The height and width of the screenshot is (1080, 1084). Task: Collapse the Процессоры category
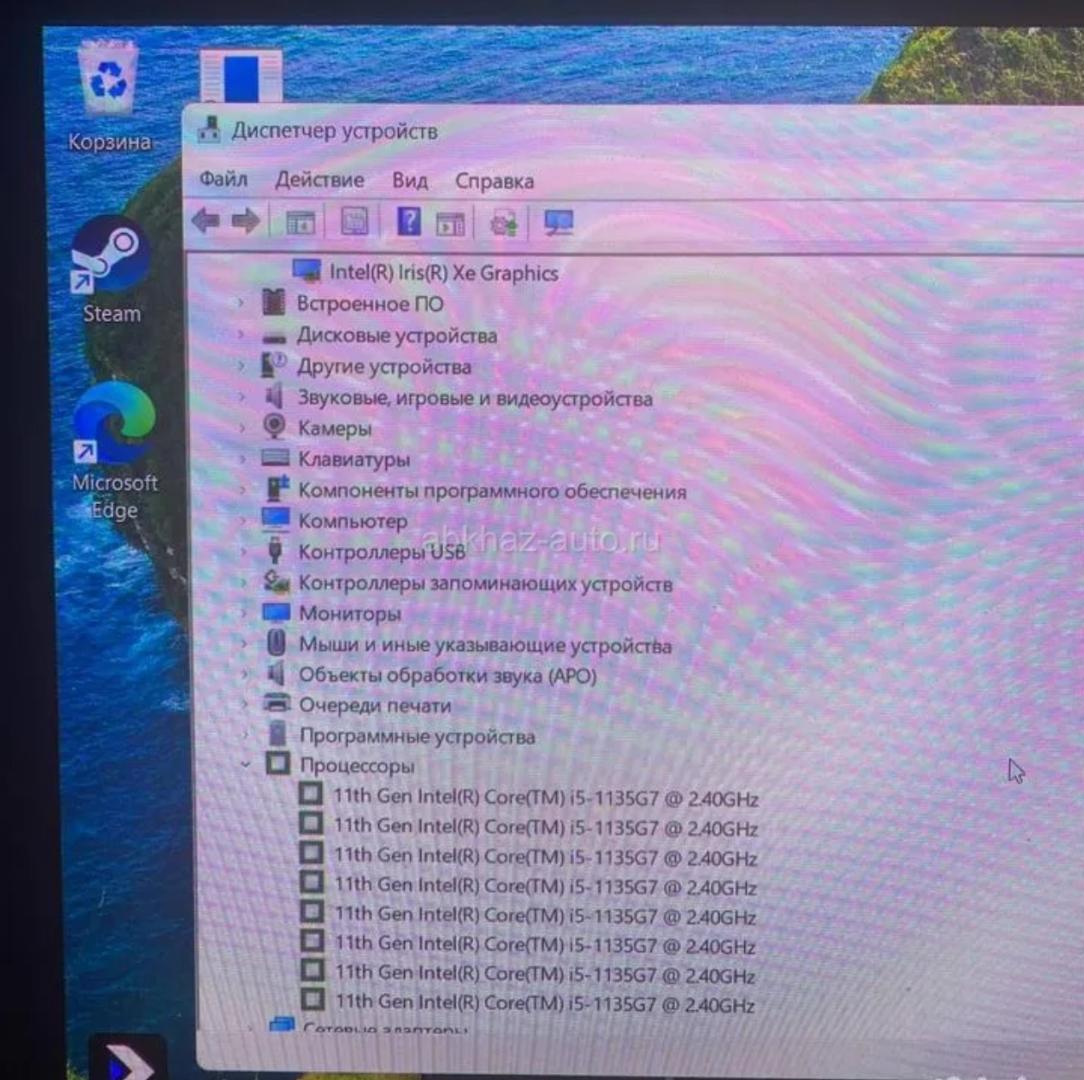(245, 766)
